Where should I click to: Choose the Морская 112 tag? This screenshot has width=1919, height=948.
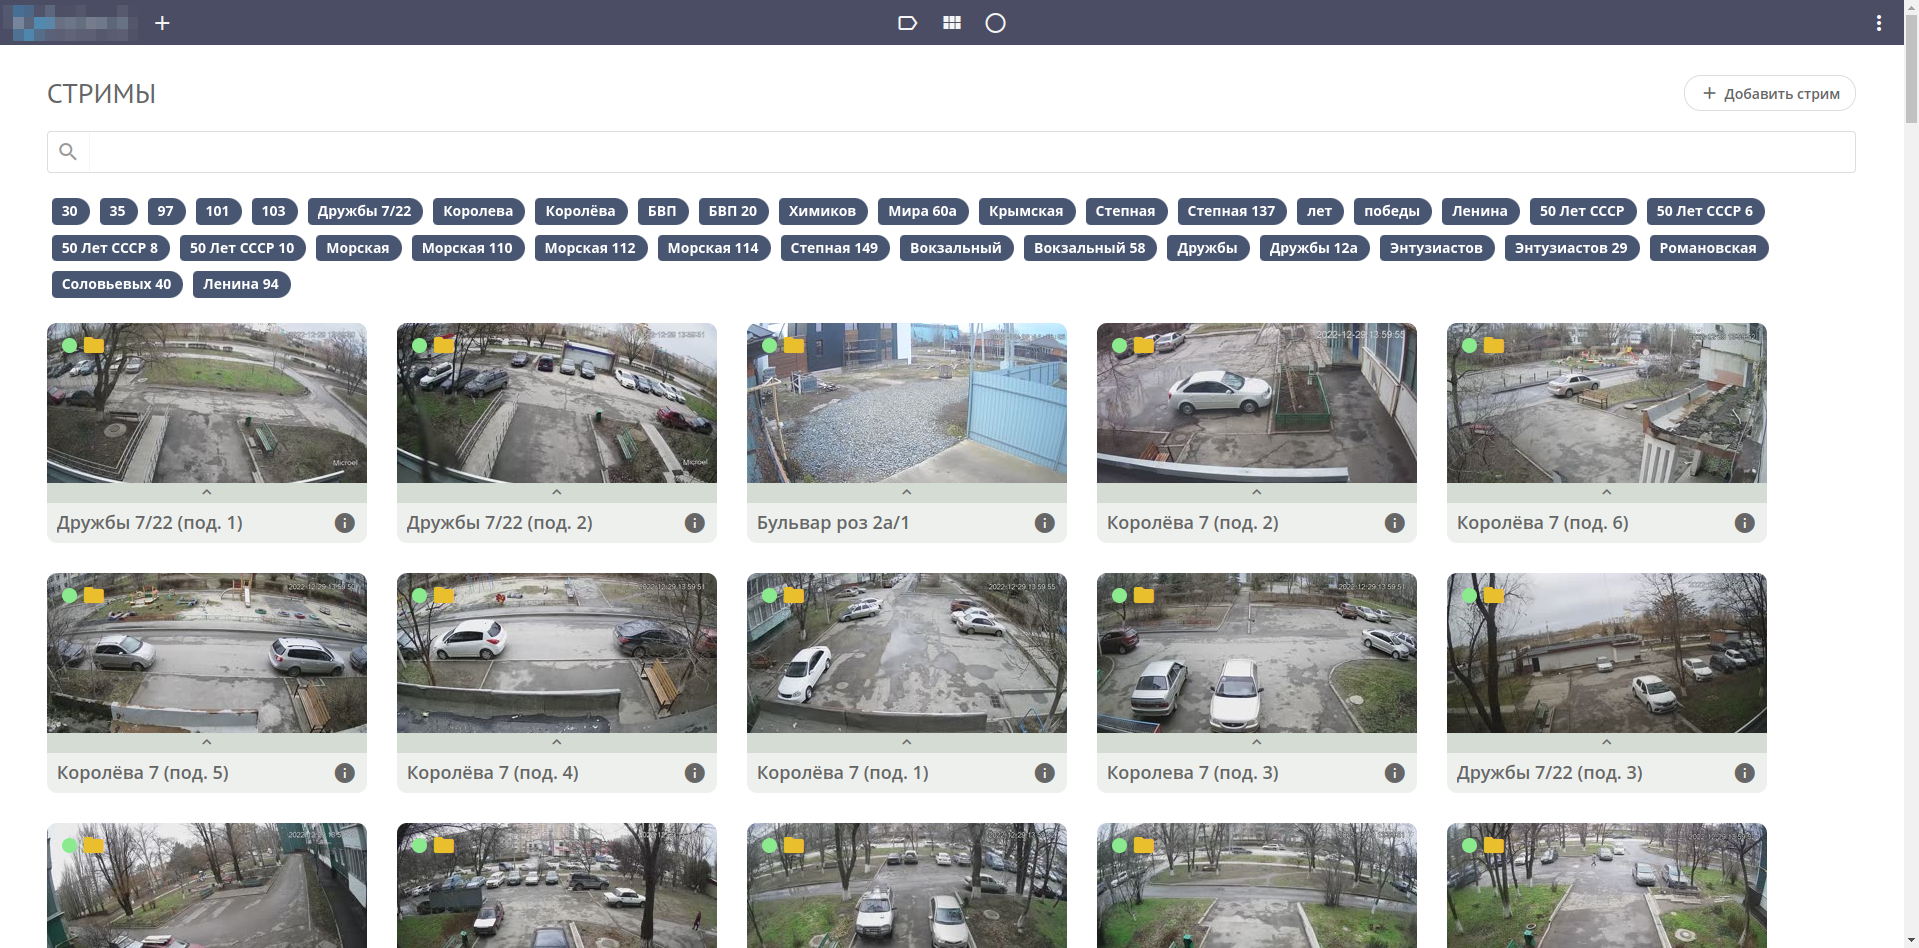pos(590,248)
